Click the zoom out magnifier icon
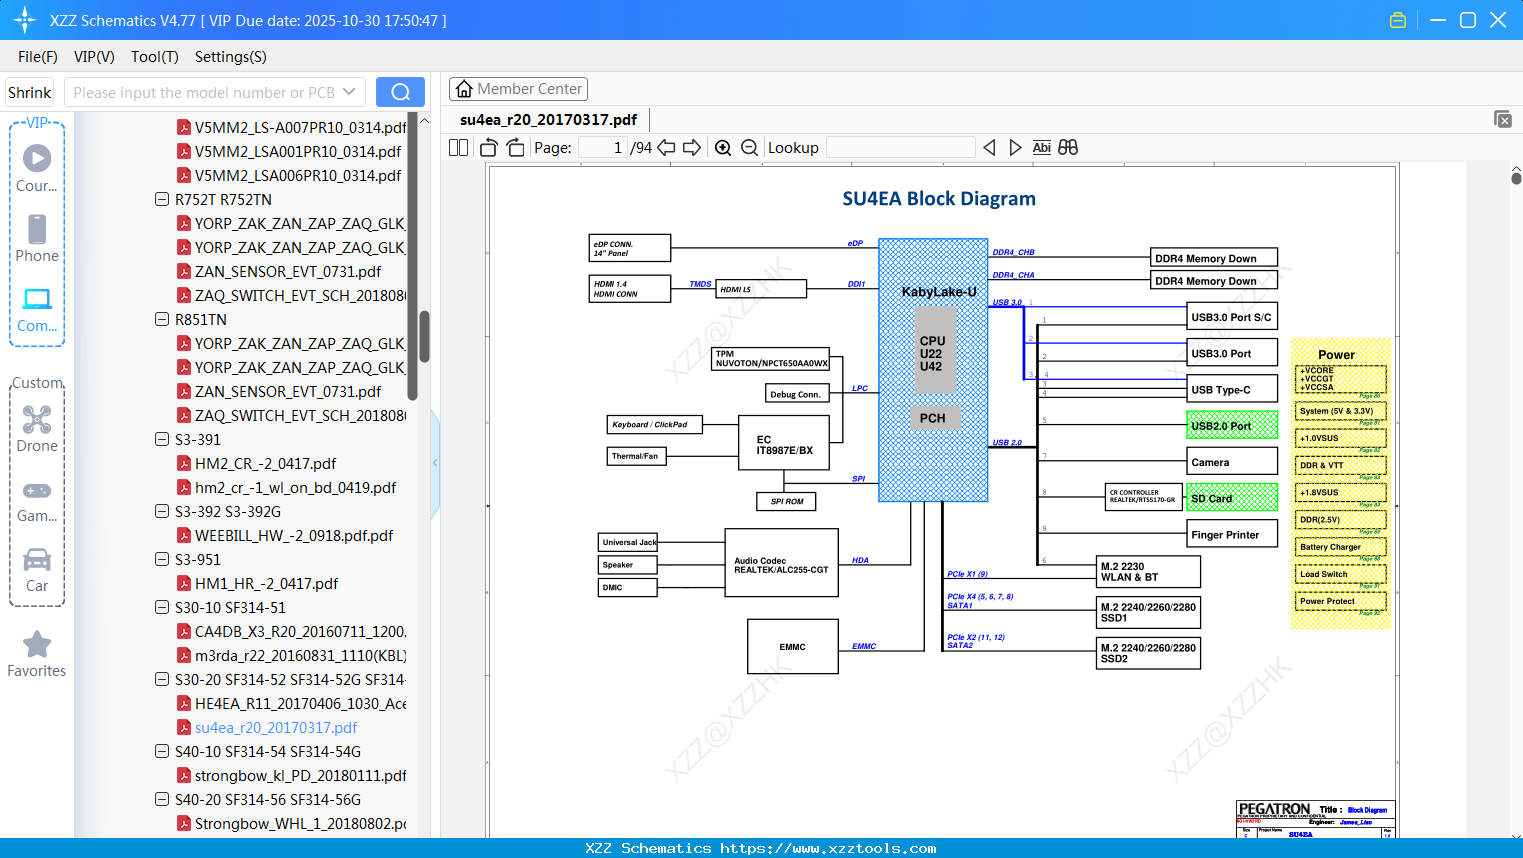 coord(750,148)
